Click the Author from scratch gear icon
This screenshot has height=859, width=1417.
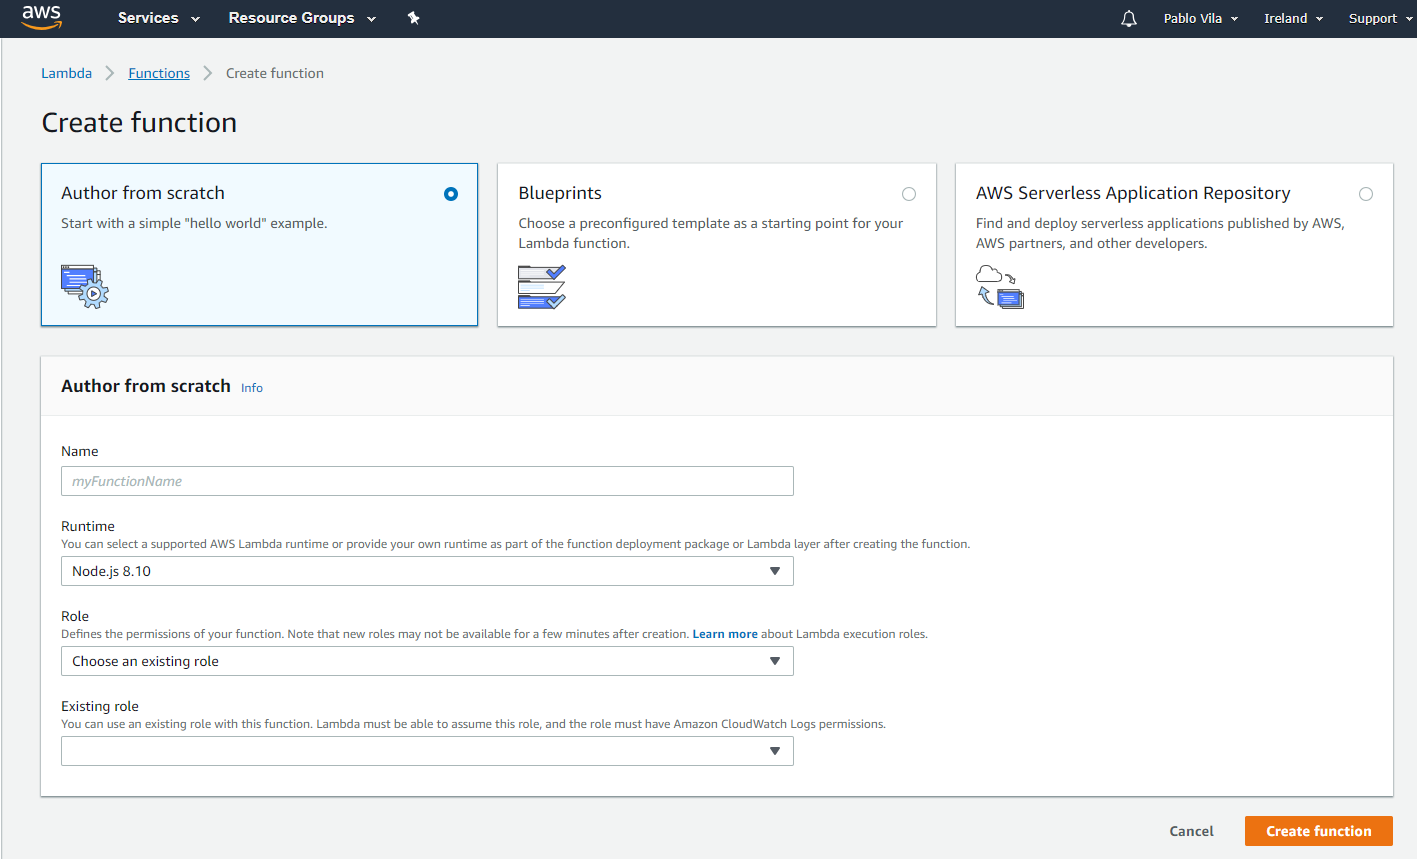pos(85,286)
